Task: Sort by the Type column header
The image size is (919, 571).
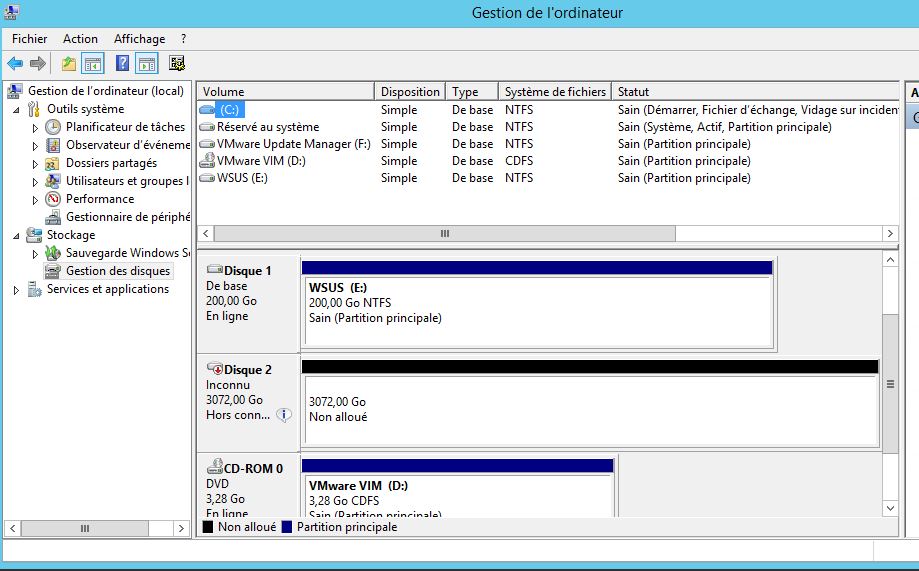Action: point(472,91)
